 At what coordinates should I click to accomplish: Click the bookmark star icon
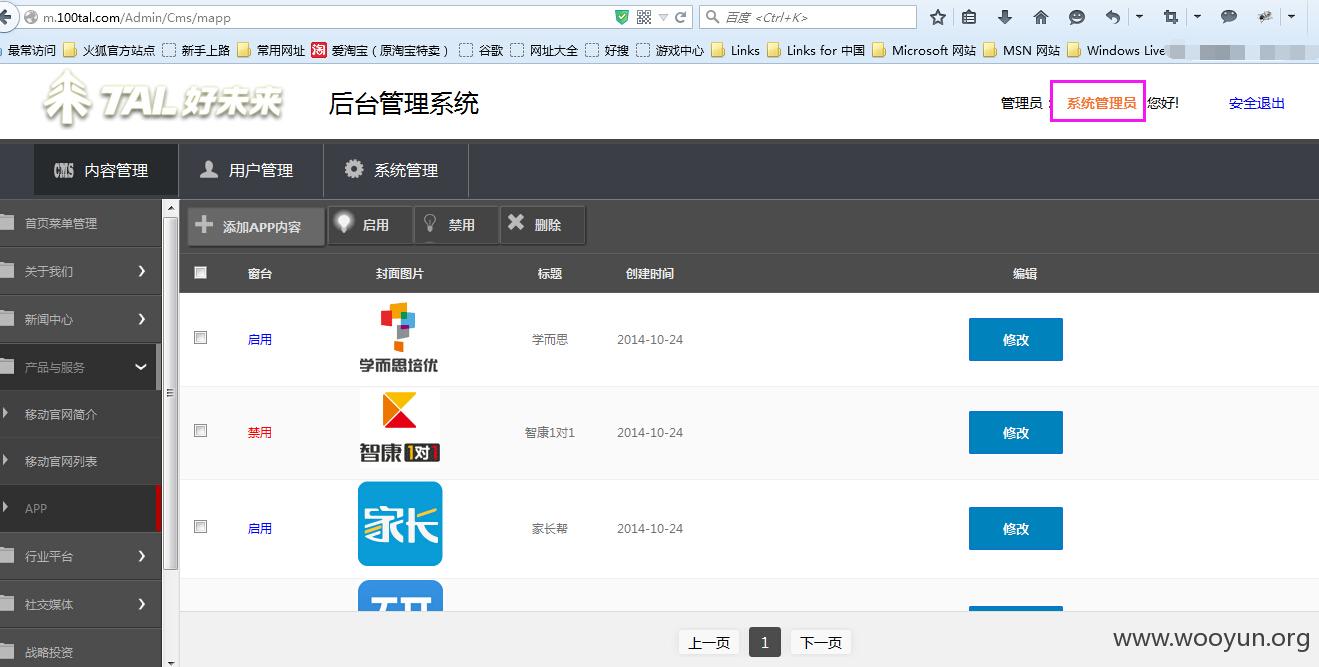937,17
